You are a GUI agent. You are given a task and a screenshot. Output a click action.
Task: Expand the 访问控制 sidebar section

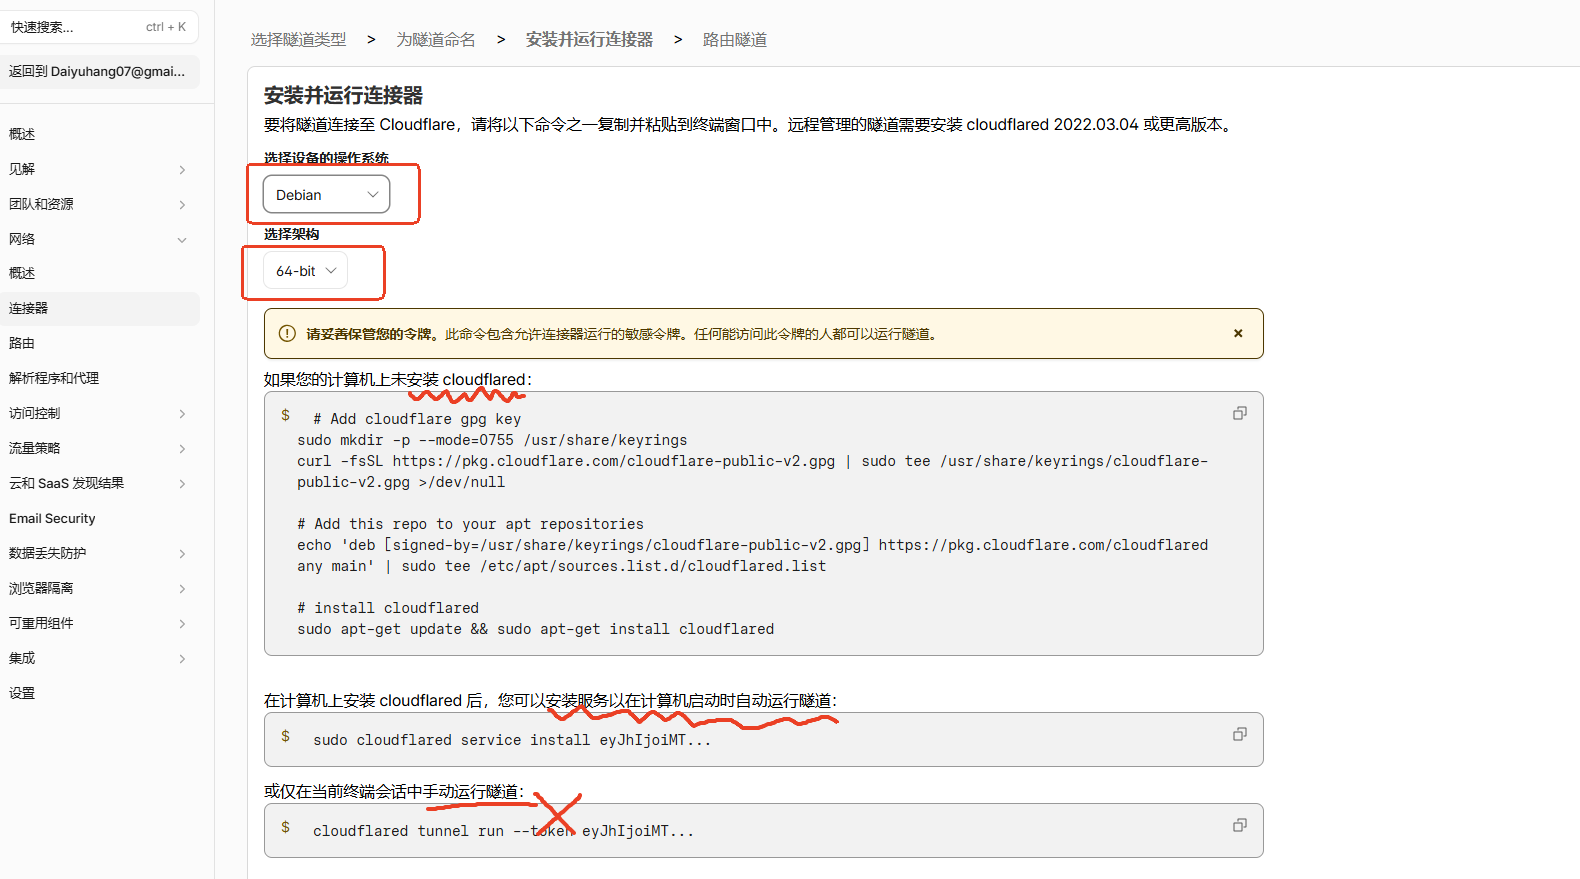click(x=182, y=414)
